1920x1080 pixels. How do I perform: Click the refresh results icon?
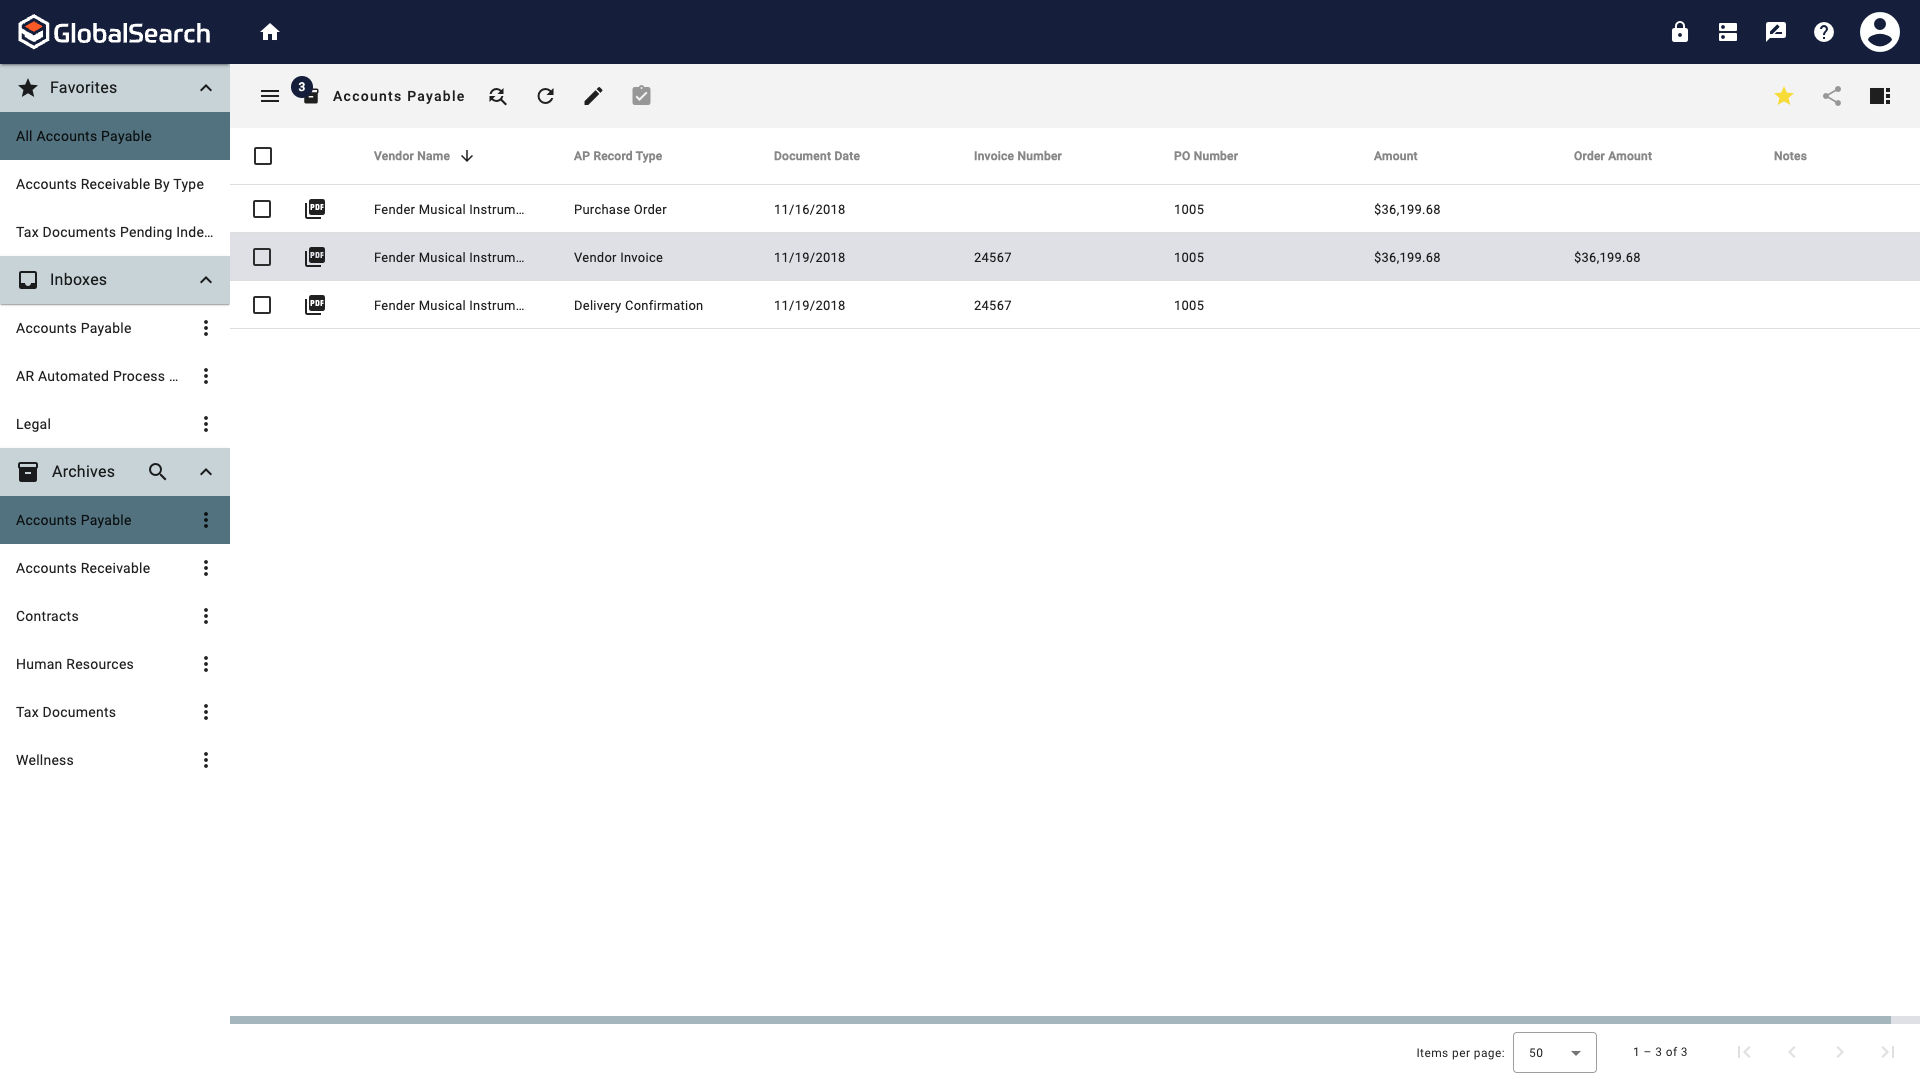point(545,96)
